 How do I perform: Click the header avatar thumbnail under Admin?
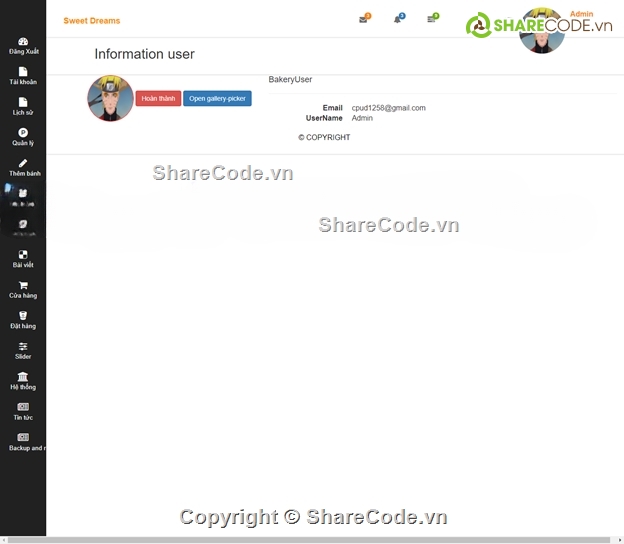[x=542, y=30]
